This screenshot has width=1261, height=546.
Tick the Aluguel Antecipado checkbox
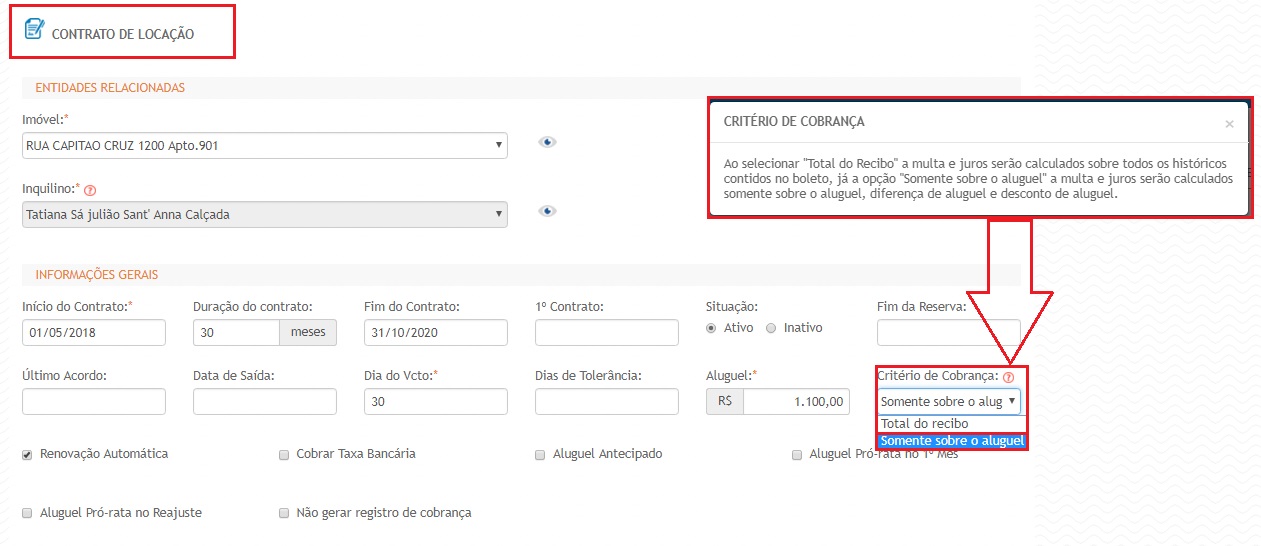[x=541, y=454]
